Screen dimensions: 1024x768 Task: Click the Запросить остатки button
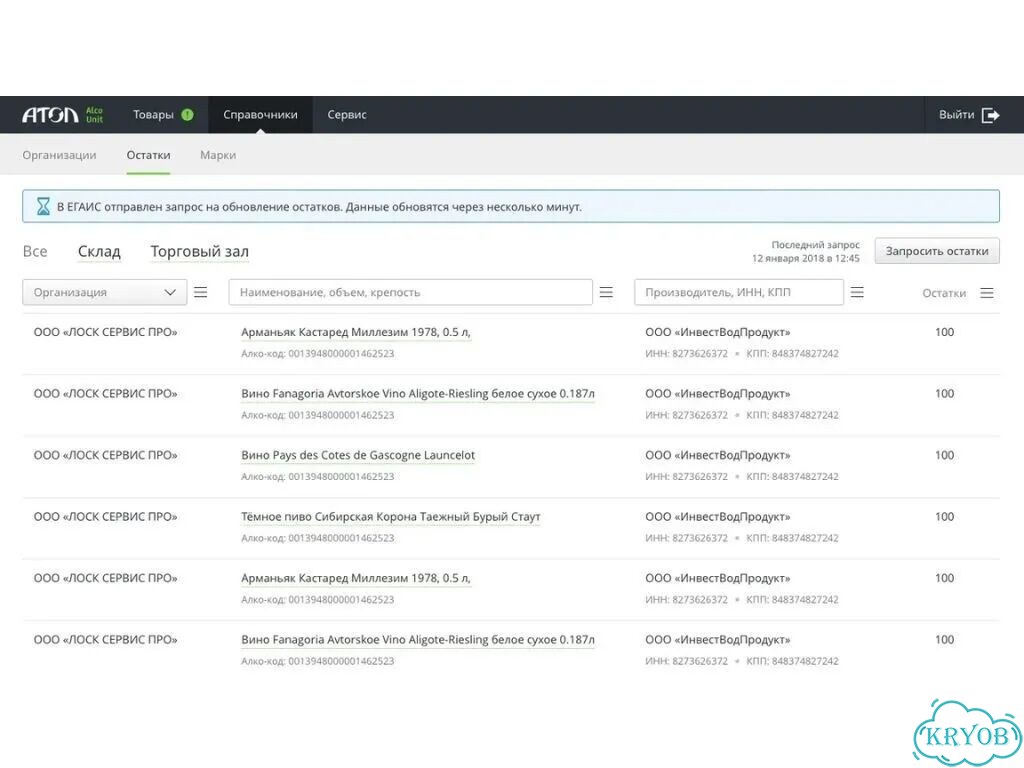point(936,251)
